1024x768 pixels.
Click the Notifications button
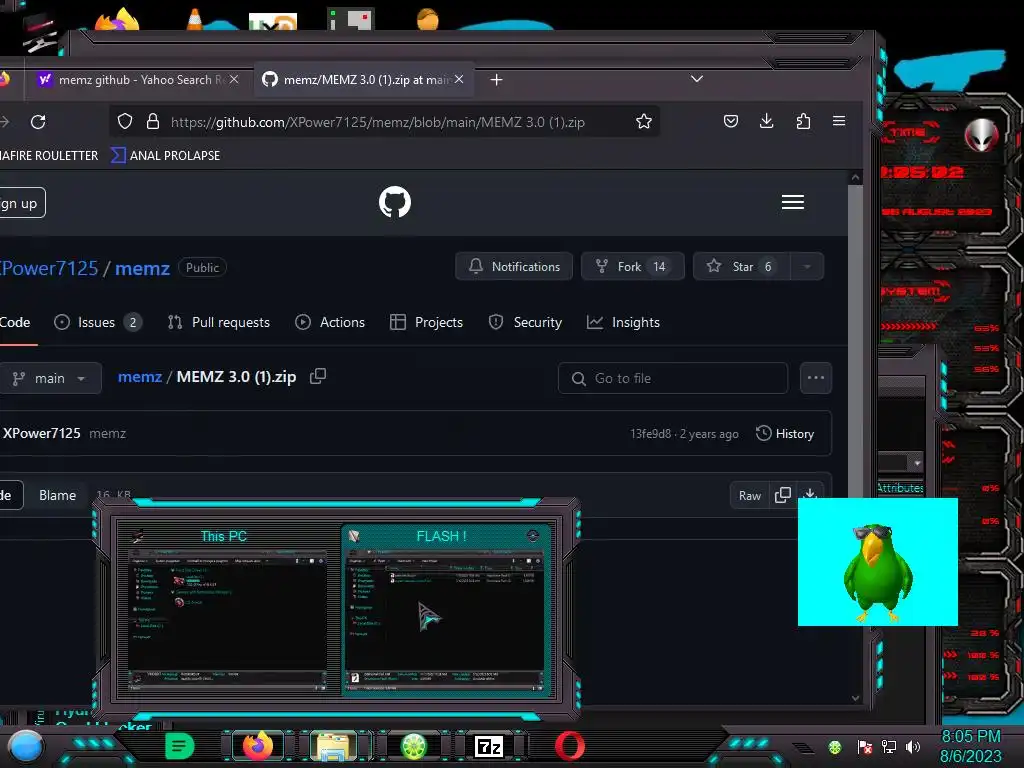pyautogui.click(x=514, y=266)
